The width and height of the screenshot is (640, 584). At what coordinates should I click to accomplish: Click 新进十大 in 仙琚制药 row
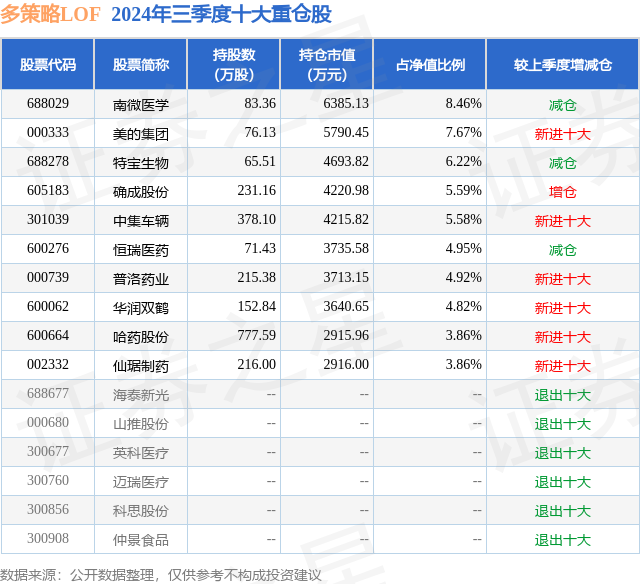pyautogui.click(x=563, y=366)
